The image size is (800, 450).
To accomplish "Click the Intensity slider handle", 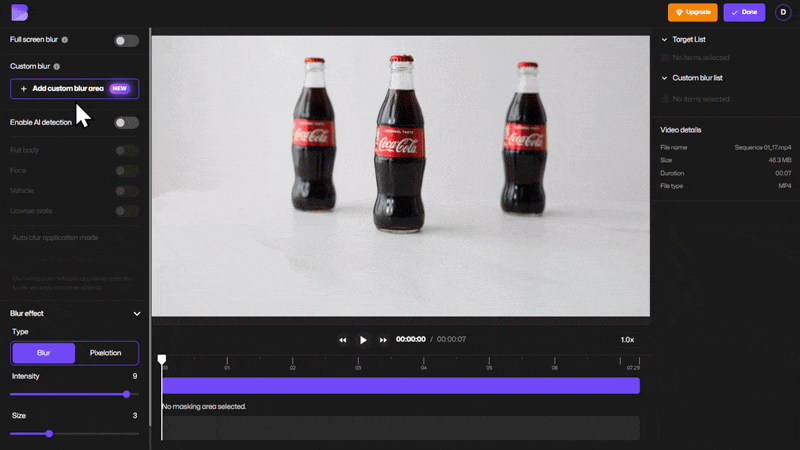I will point(127,394).
